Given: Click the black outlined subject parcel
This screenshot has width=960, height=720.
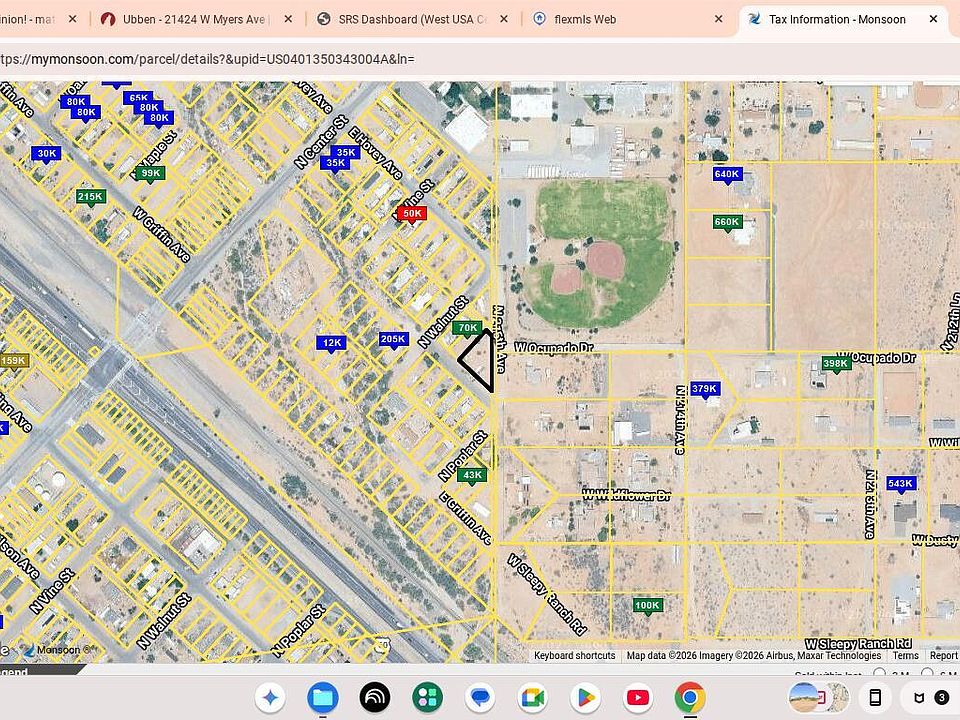Looking at the screenshot, I should tap(480, 361).
